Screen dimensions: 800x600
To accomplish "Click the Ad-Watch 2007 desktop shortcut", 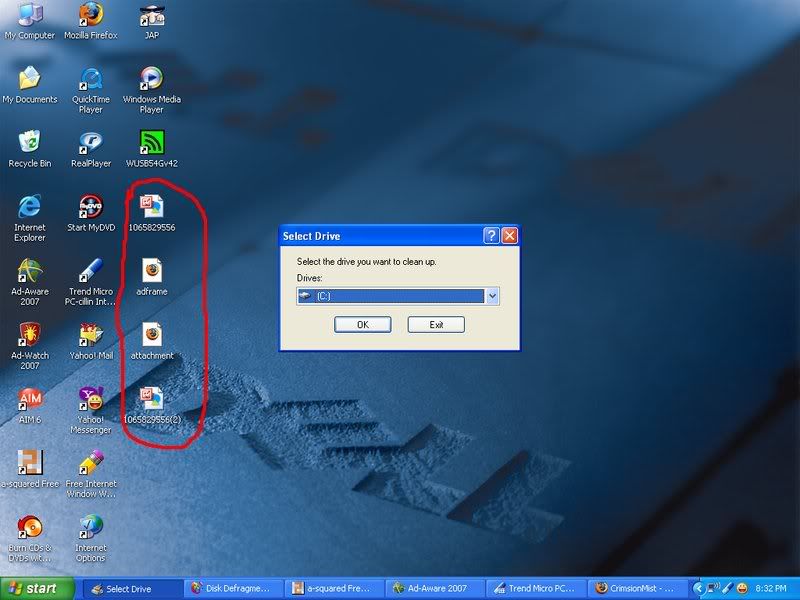I will (x=30, y=346).
